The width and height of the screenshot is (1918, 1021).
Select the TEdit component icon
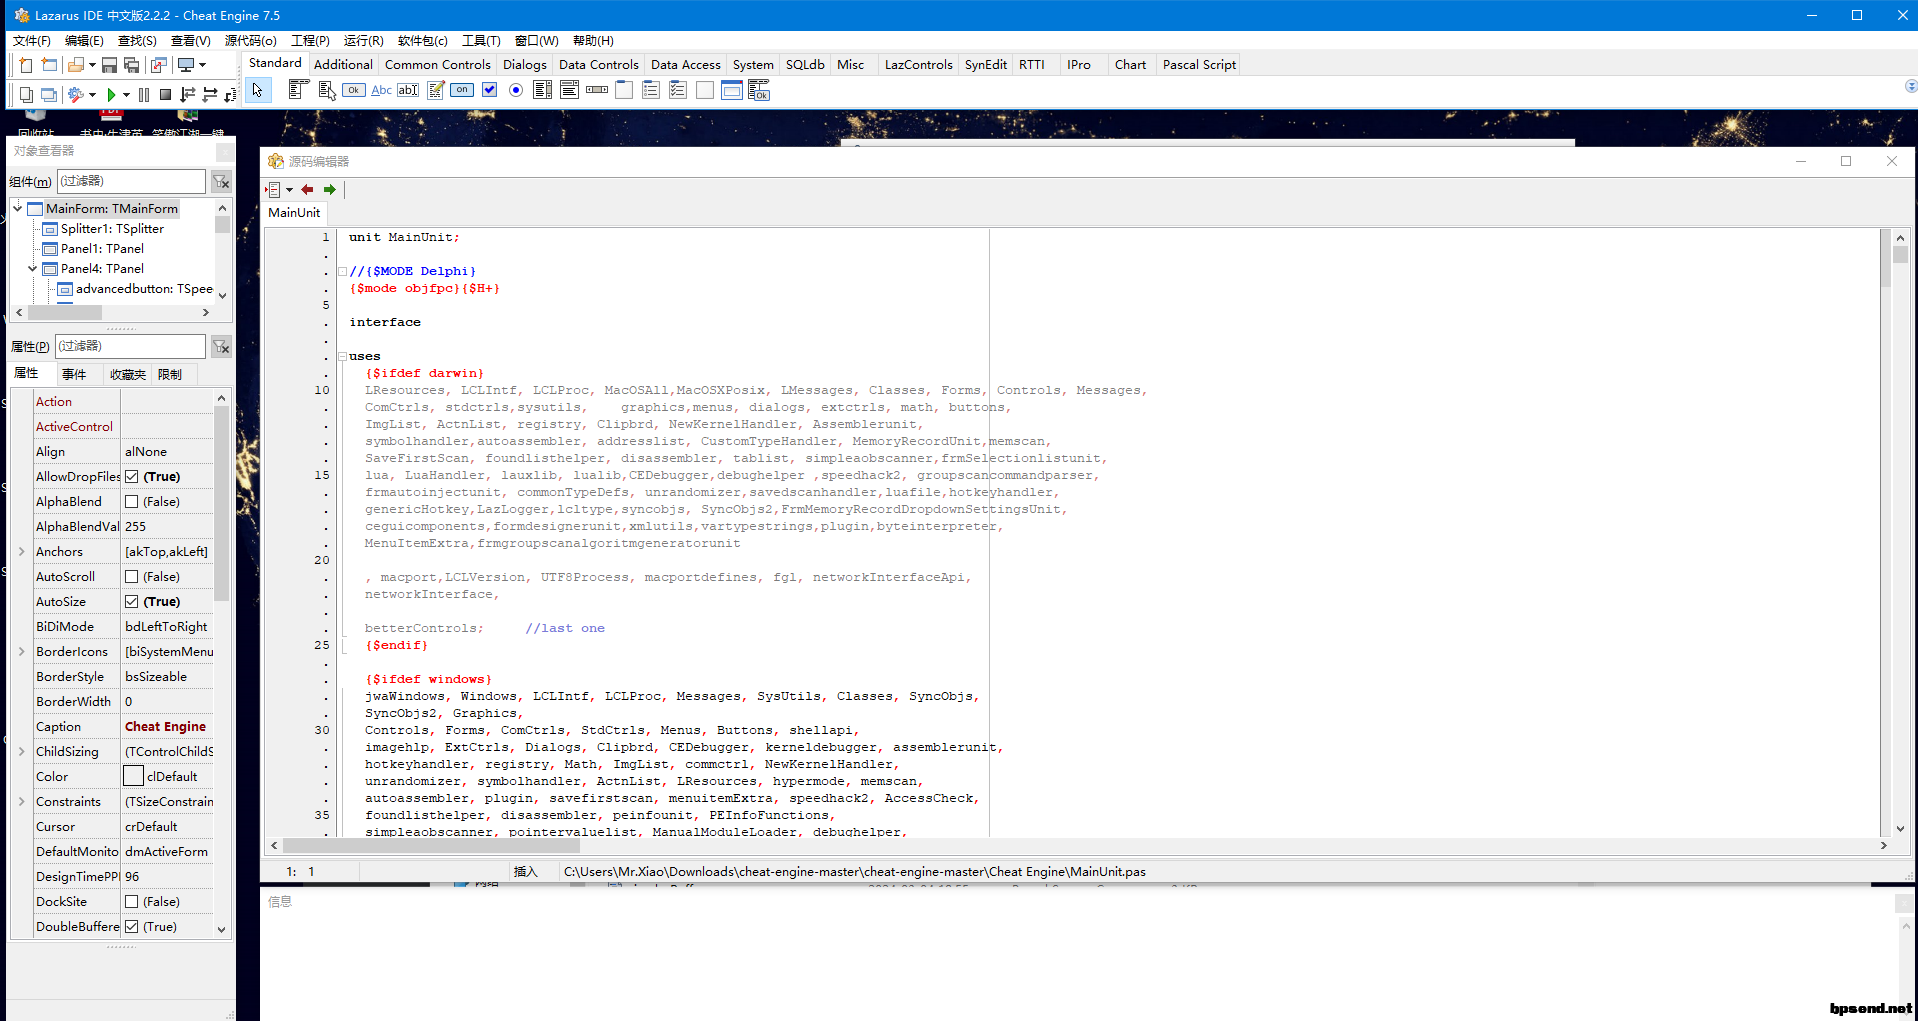pos(408,90)
